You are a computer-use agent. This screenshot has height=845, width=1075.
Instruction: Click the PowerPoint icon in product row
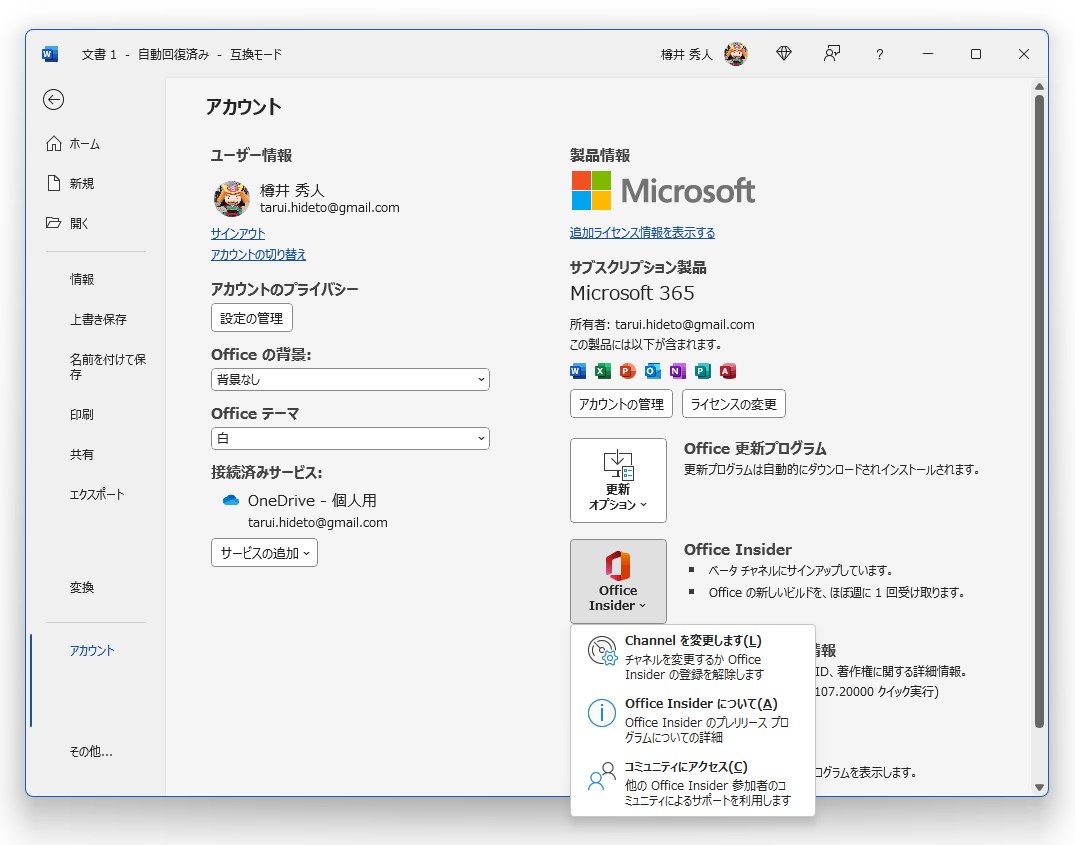click(628, 371)
